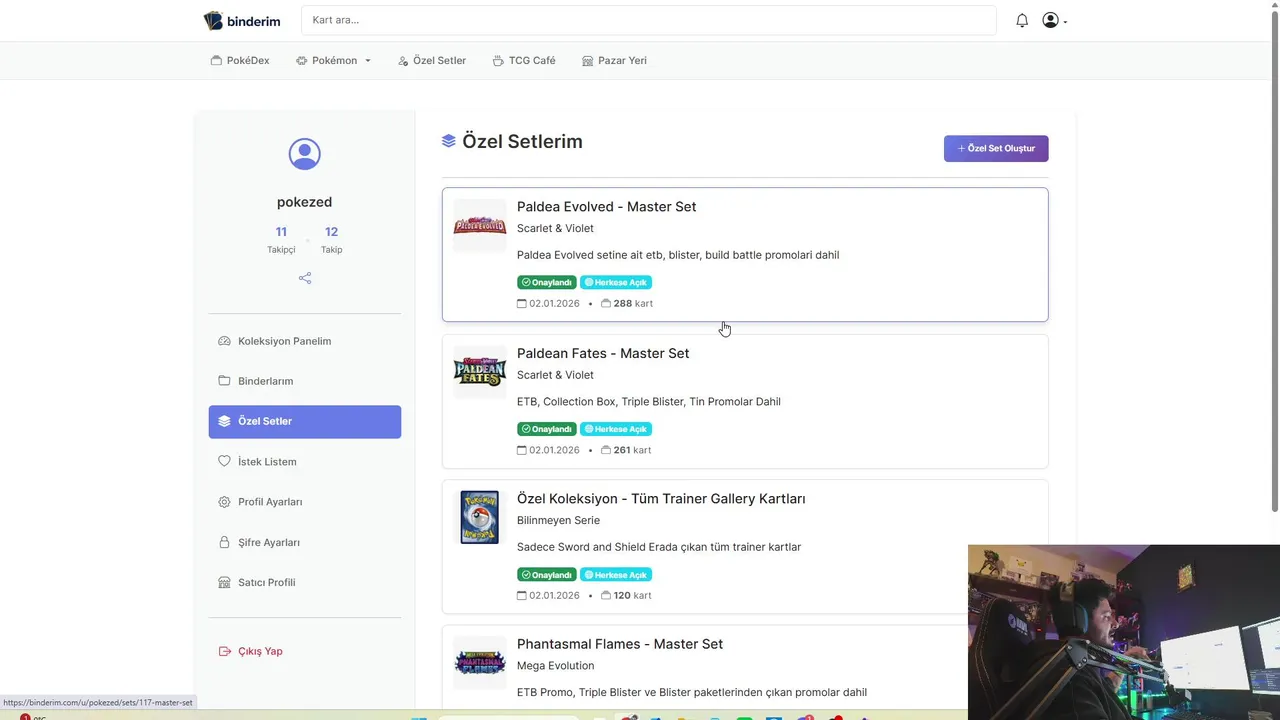Click the Özel Setlerim heading stack icon

(x=449, y=141)
